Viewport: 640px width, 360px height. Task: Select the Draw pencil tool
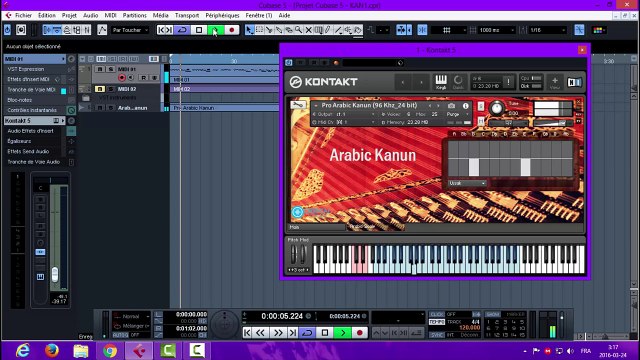[328, 30]
